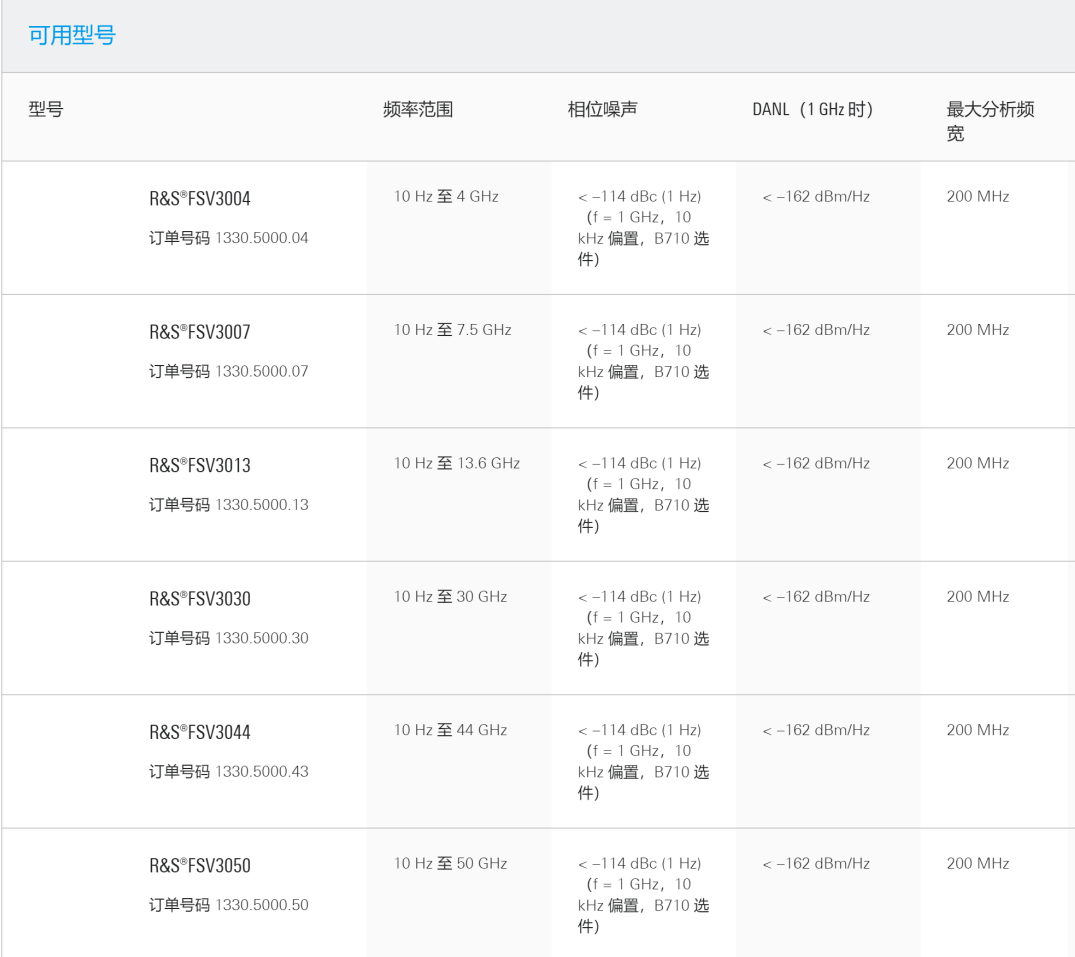Select order number 1330.5000.50
Screen dimensions: 1075x957
[262, 905]
